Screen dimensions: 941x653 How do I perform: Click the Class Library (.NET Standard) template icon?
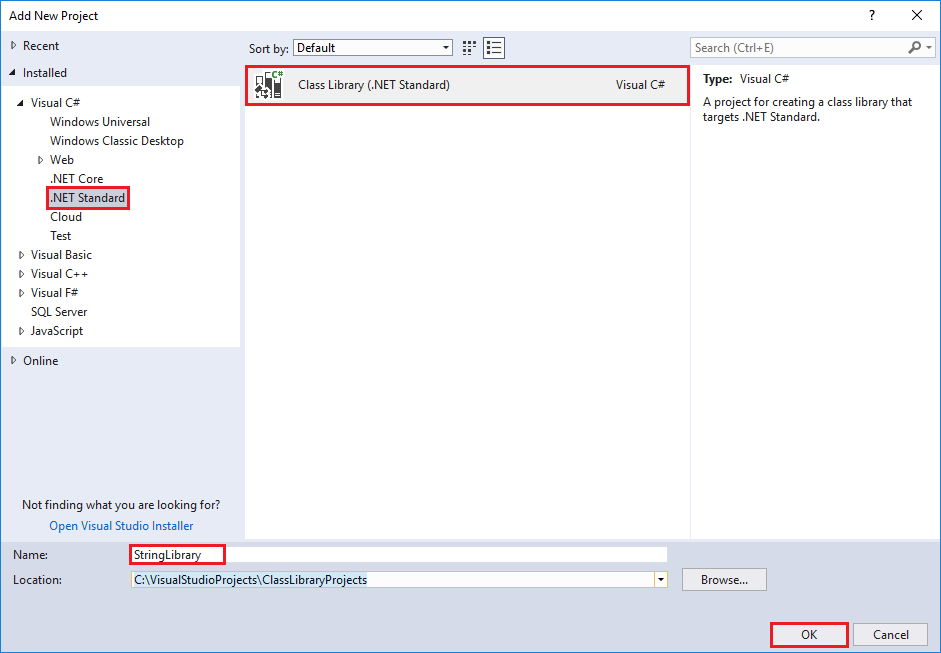coord(268,84)
